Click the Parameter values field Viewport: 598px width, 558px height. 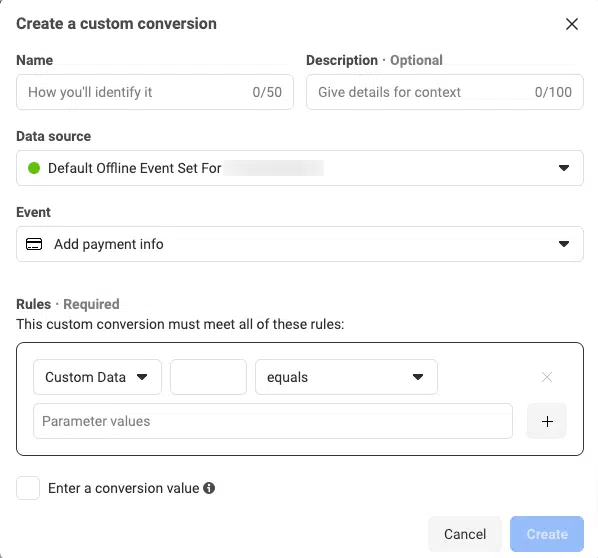(273, 421)
